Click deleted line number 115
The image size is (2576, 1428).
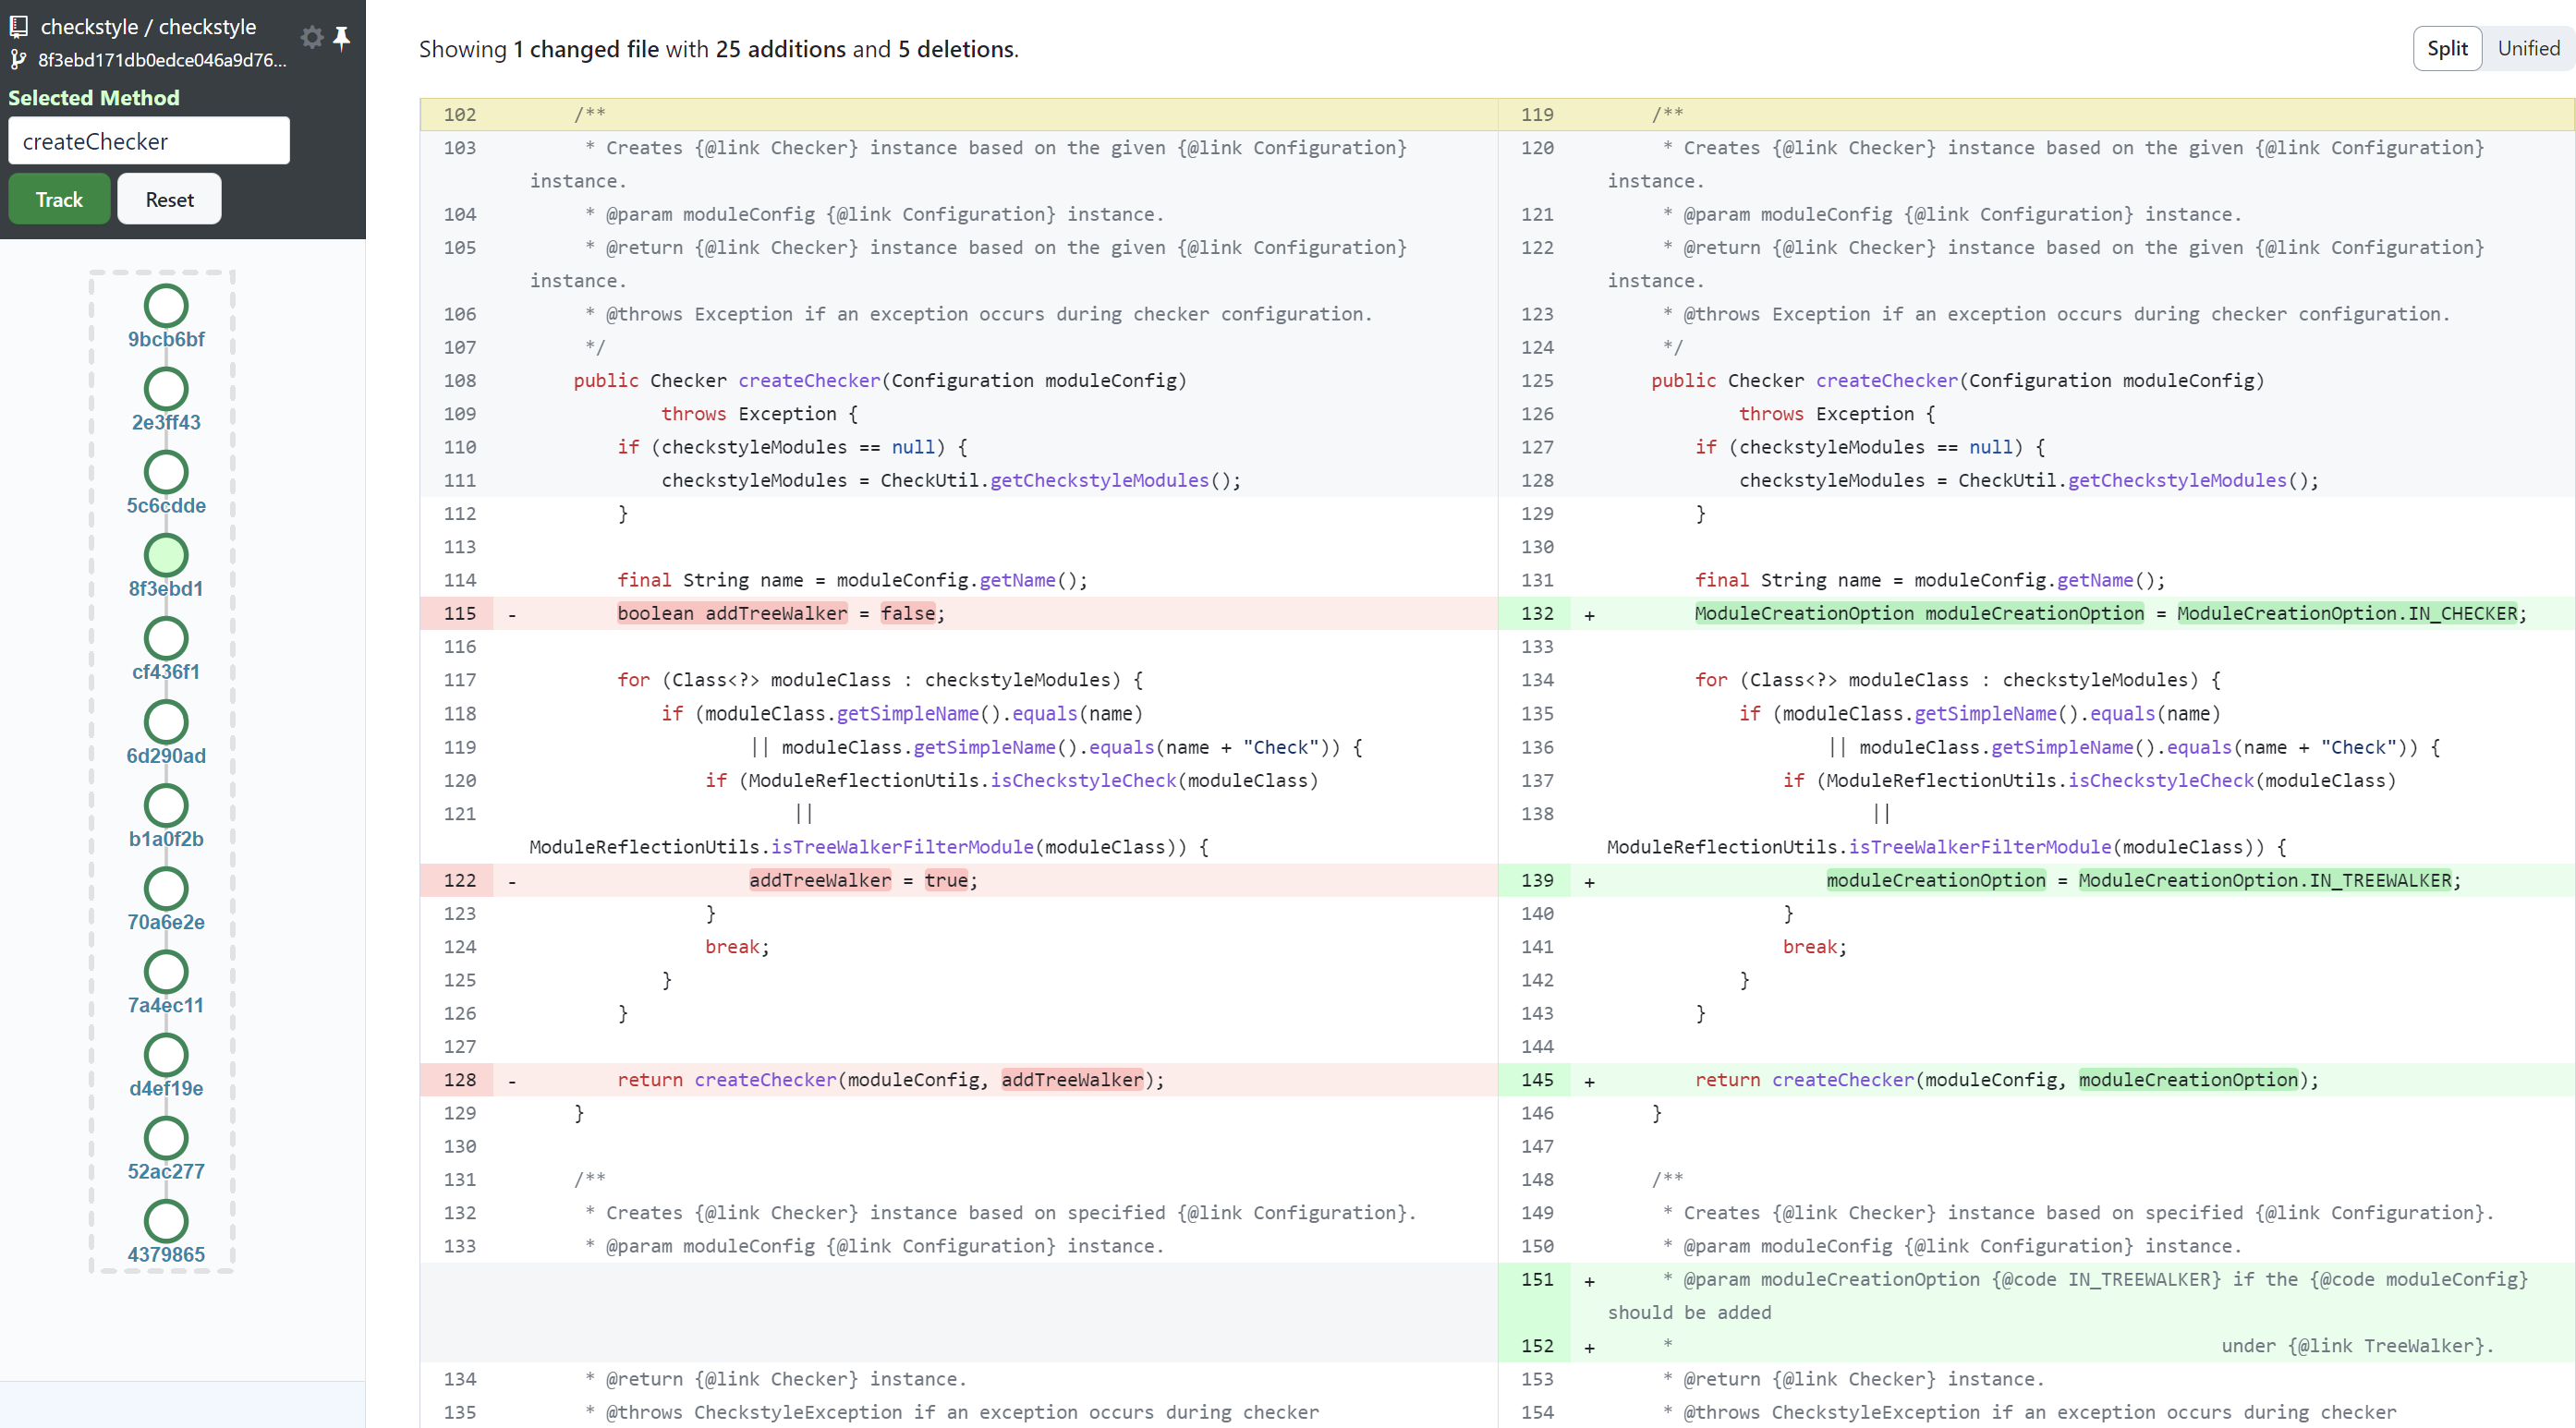pyautogui.click(x=459, y=613)
